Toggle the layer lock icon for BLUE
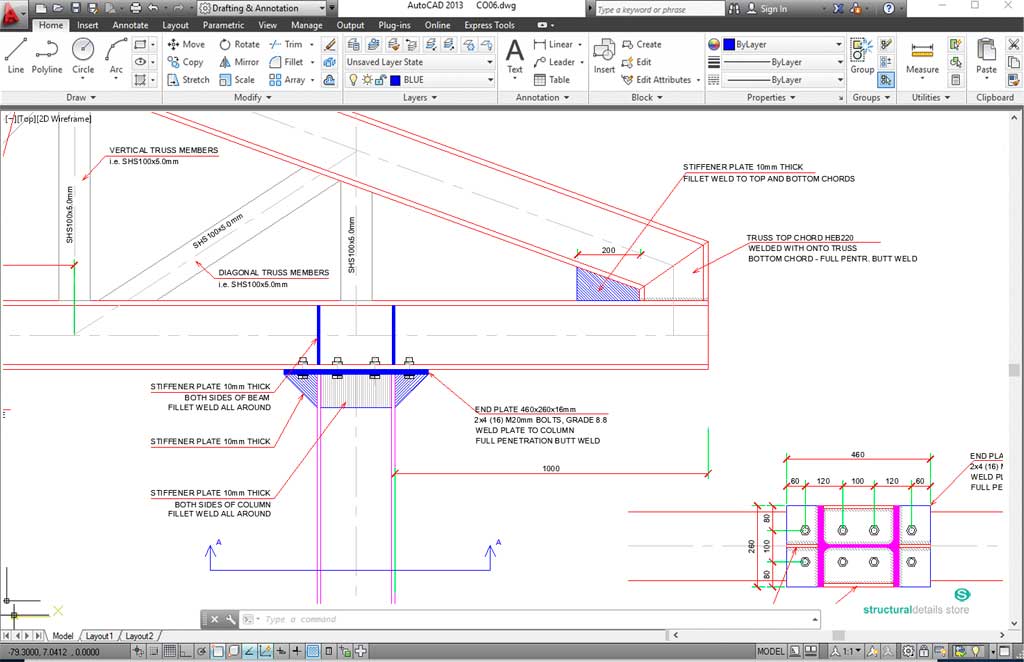Viewport: 1024px width, 662px height. point(378,80)
